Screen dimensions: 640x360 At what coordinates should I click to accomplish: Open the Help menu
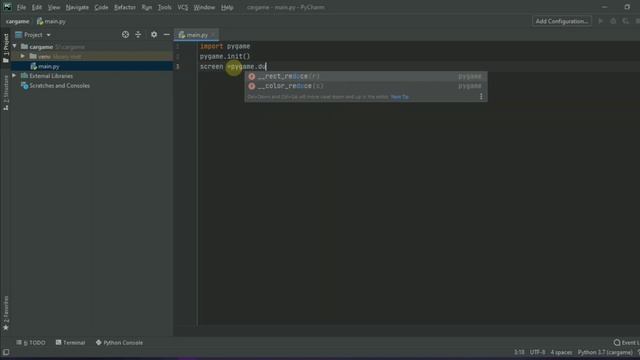pos(227,7)
